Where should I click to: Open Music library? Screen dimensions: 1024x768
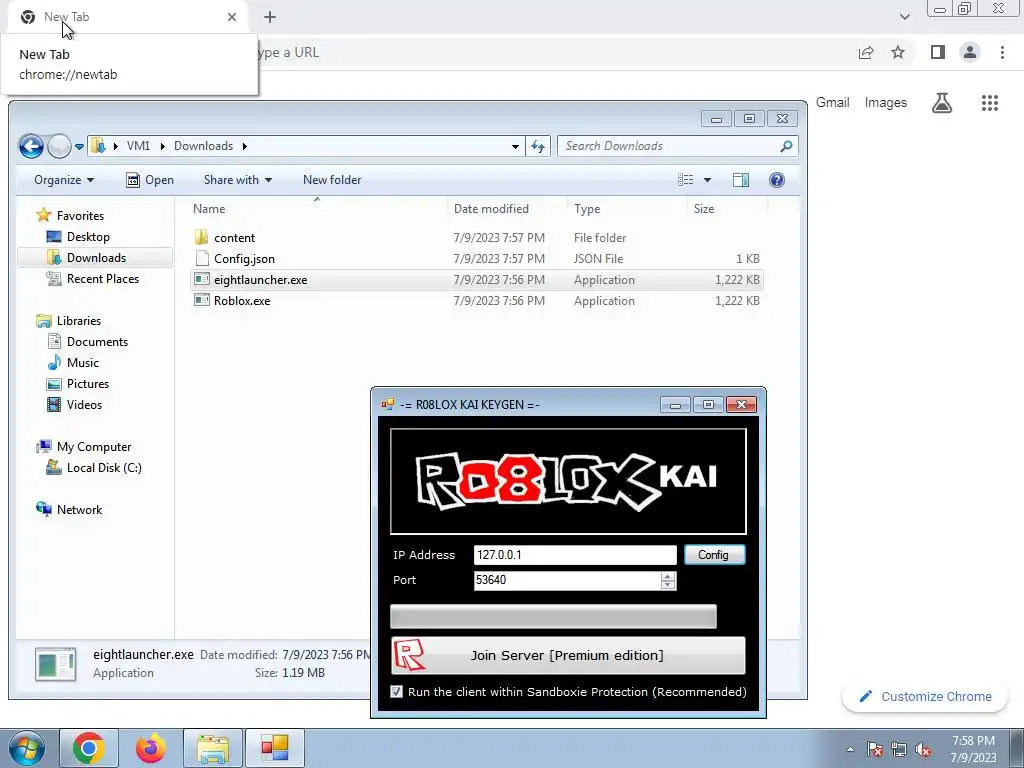[x=73, y=362]
